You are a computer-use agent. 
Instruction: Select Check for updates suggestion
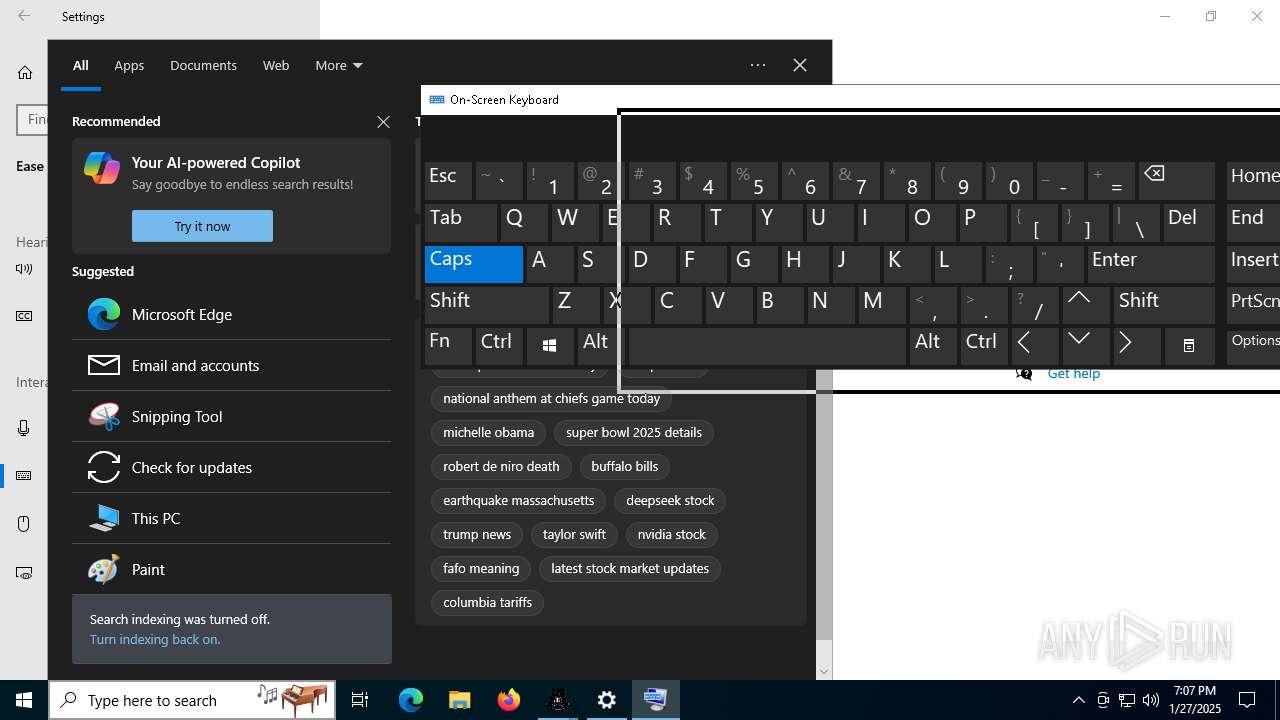click(x=231, y=467)
